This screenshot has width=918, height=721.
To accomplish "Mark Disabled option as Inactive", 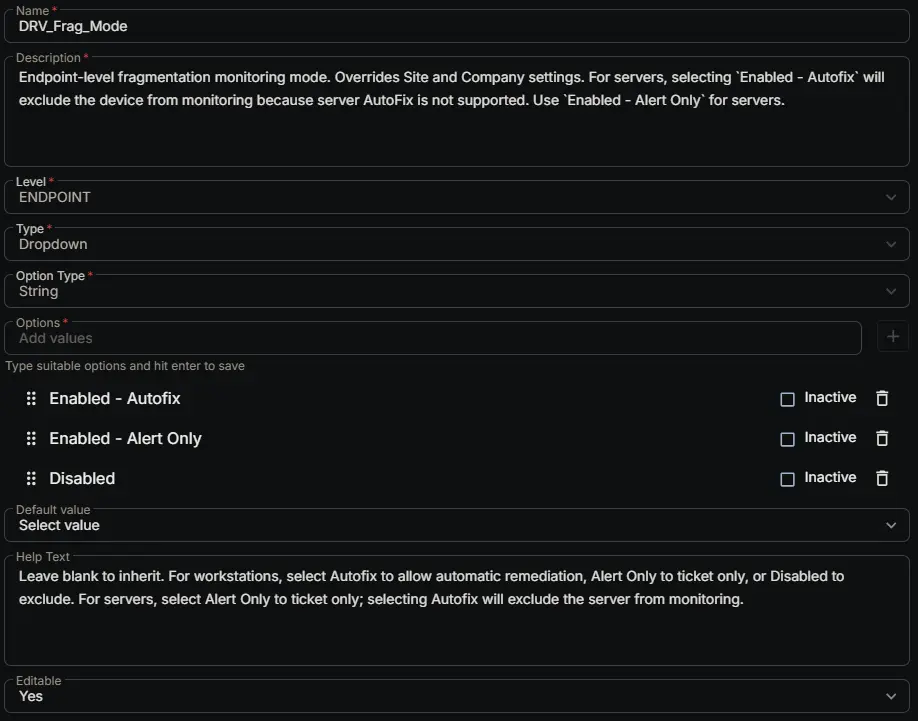I will [787, 479].
